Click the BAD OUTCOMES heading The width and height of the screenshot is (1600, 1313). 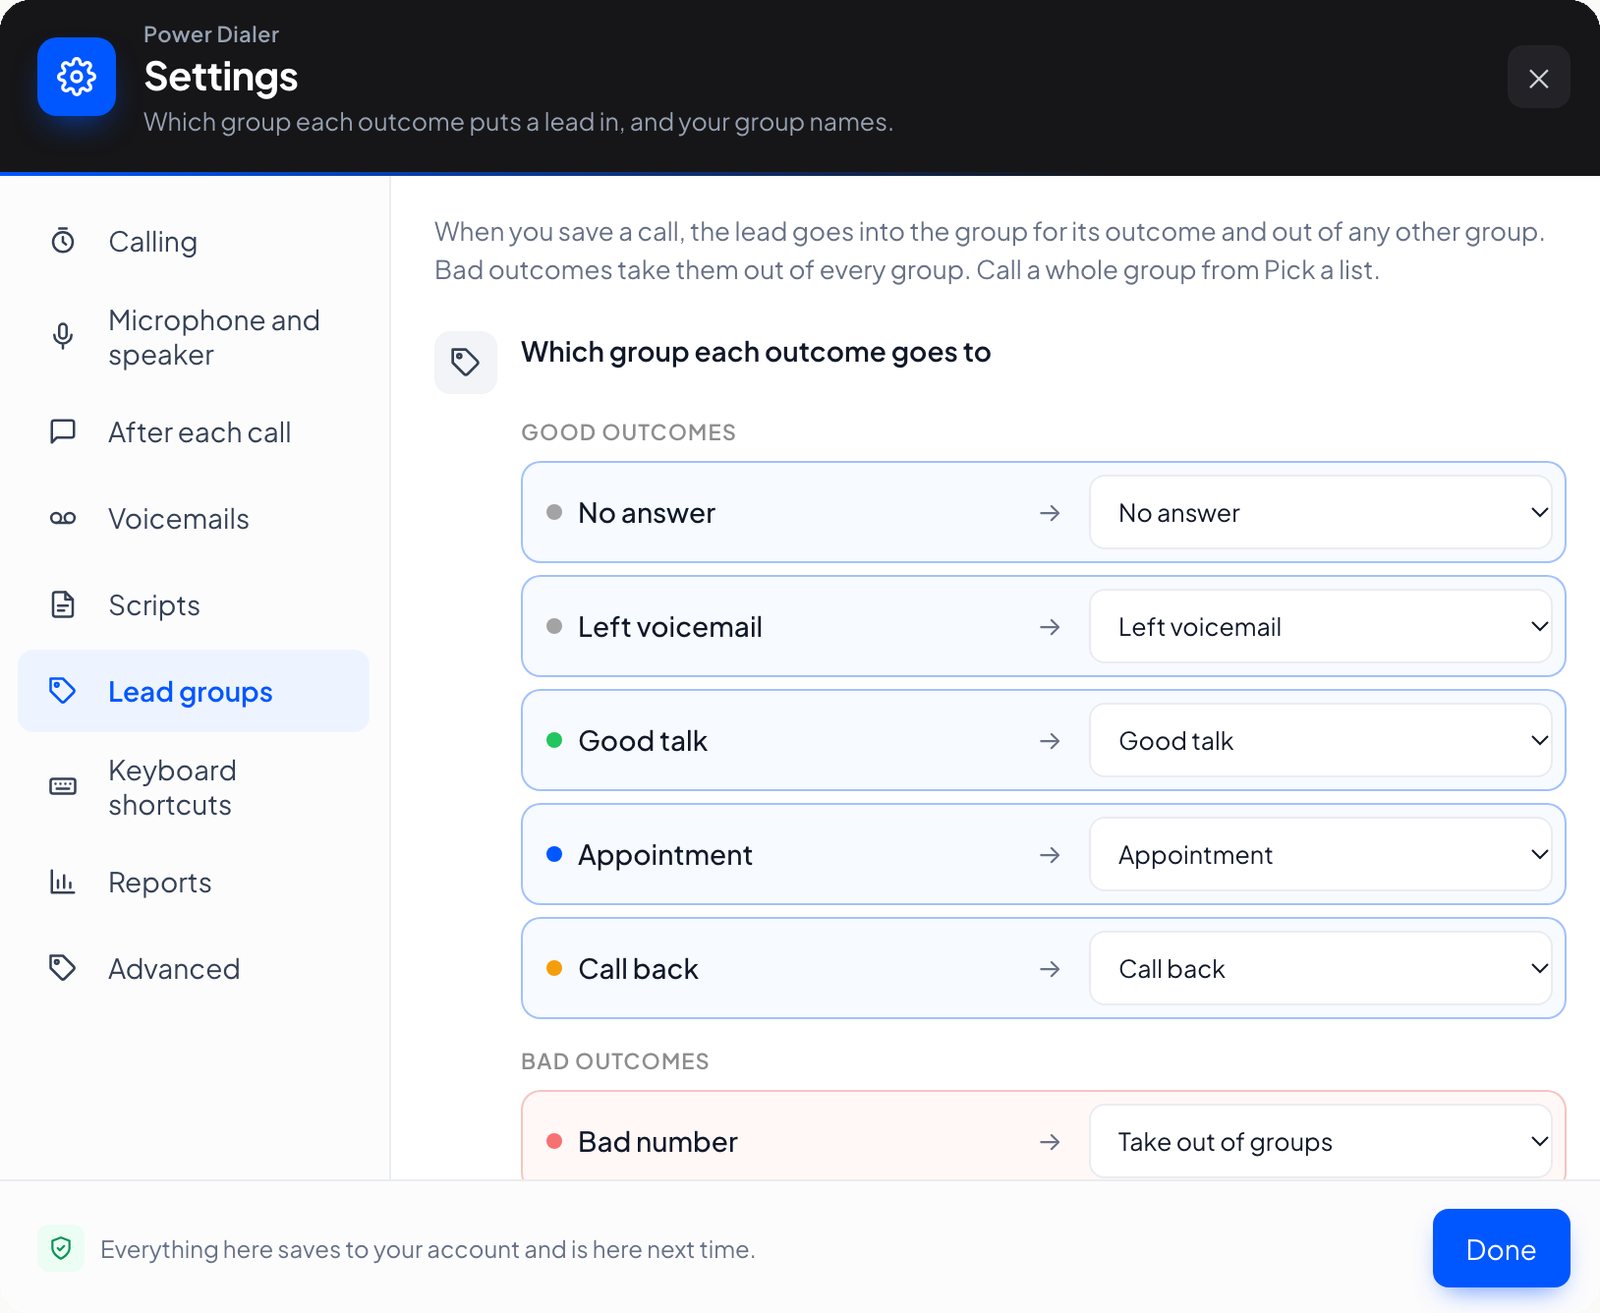click(615, 1061)
